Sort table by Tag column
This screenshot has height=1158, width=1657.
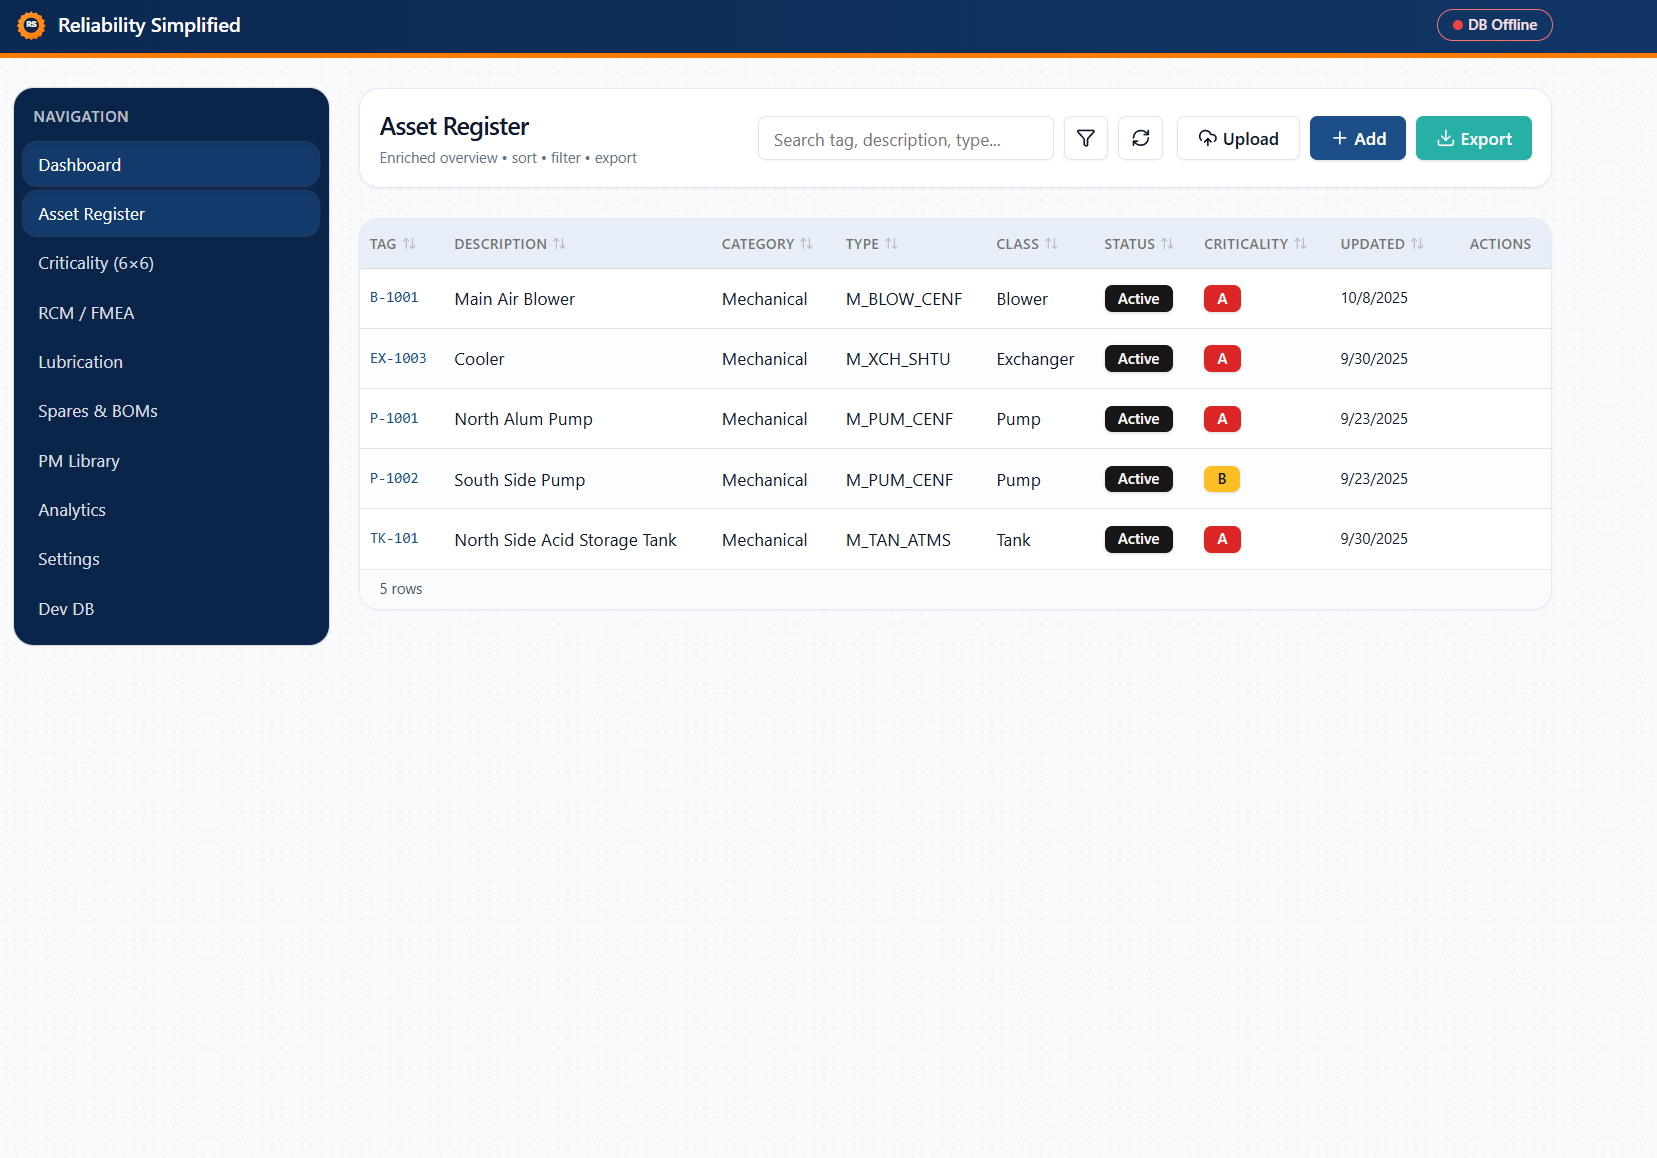392,244
